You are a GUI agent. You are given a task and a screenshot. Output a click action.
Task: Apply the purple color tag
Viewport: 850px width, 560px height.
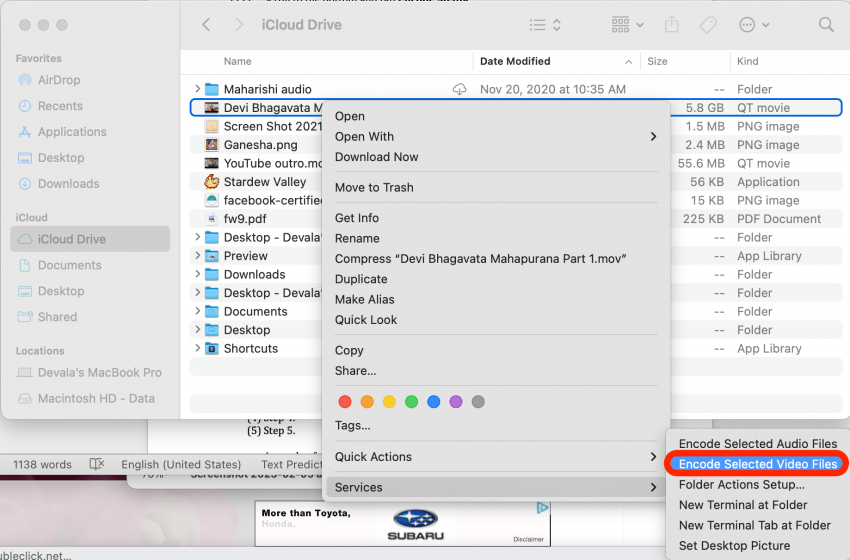[456, 402]
